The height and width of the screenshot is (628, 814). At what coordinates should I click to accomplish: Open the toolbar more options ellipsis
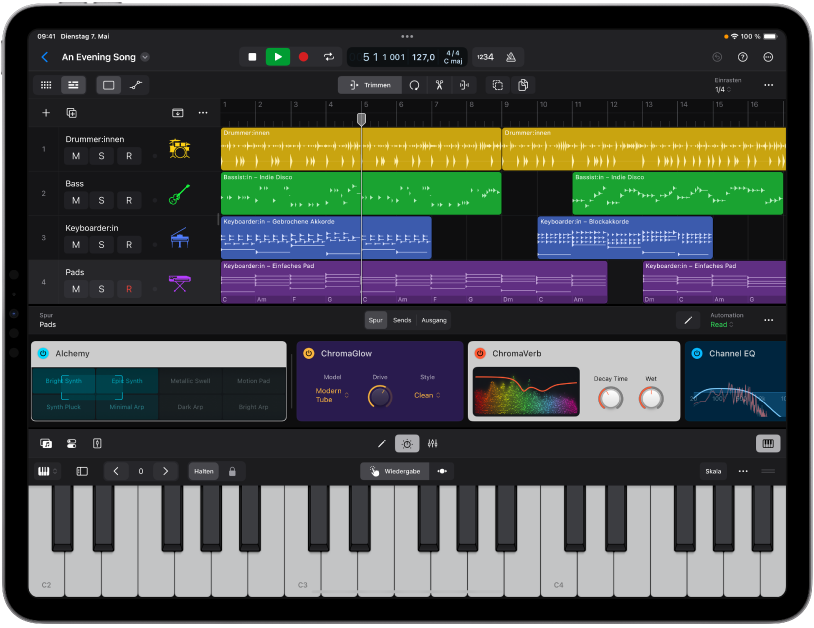pos(768,85)
